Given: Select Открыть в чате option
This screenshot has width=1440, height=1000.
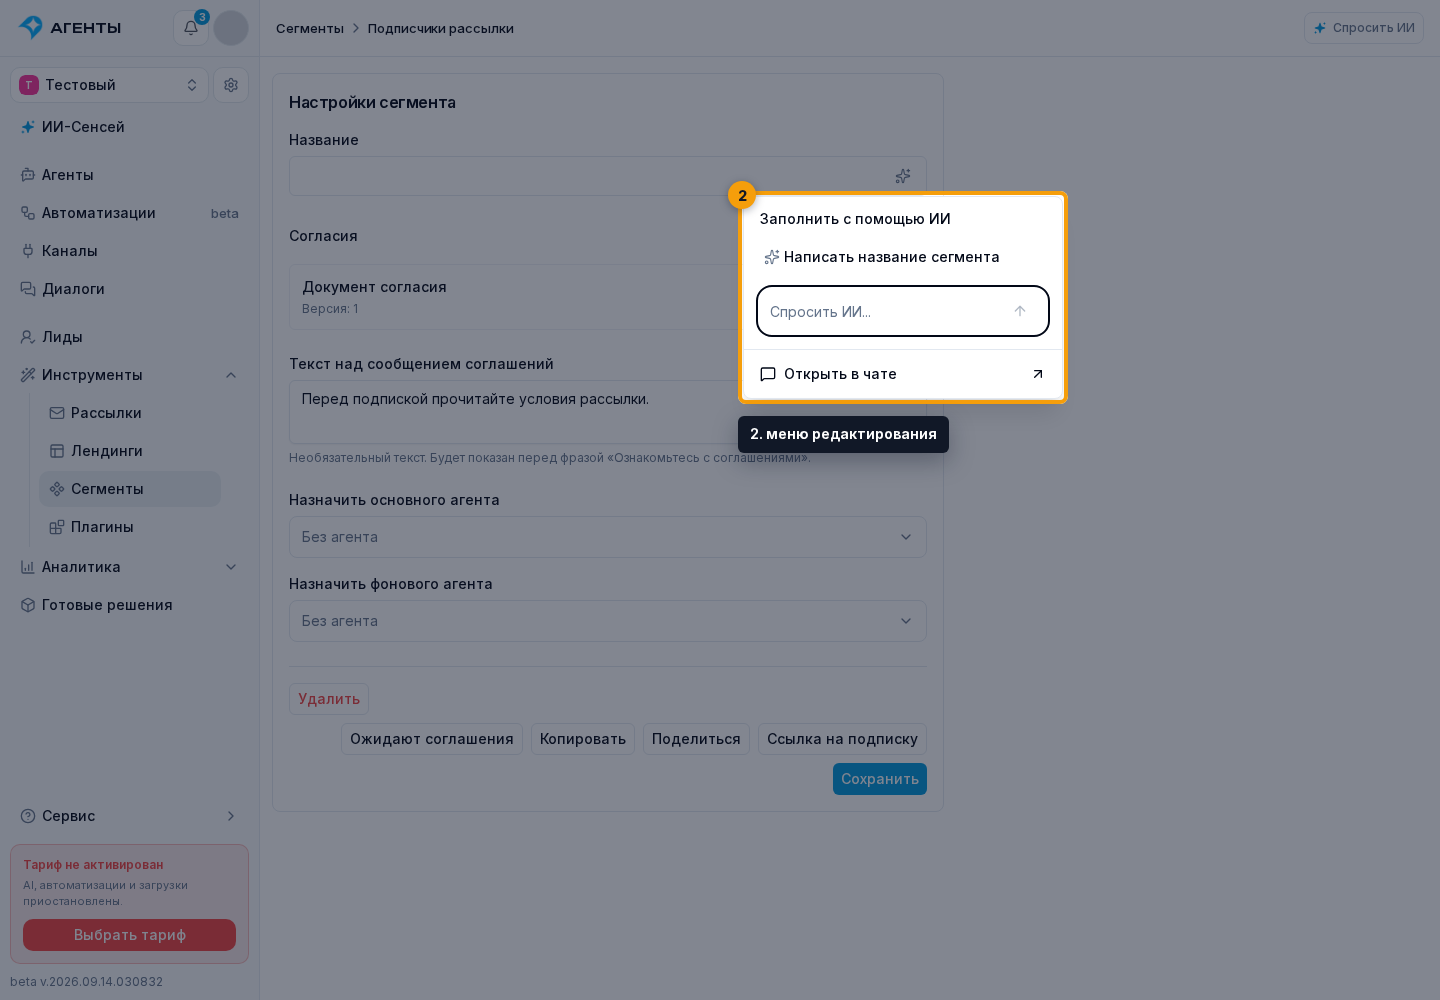Looking at the screenshot, I should coord(903,374).
